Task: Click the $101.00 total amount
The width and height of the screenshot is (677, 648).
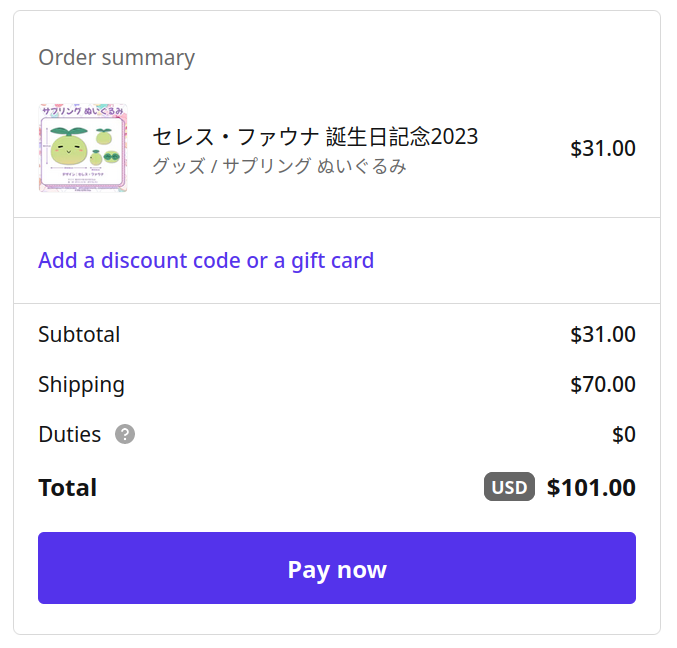Action: [591, 488]
